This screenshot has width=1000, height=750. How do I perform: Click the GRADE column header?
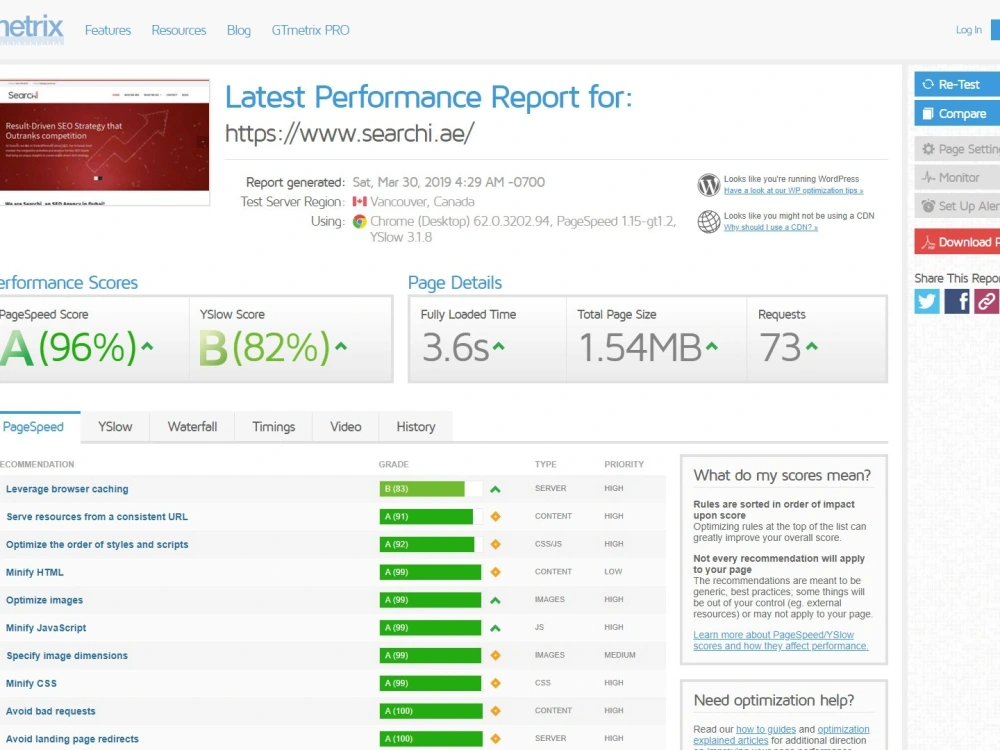pyautogui.click(x=393, y=464)
